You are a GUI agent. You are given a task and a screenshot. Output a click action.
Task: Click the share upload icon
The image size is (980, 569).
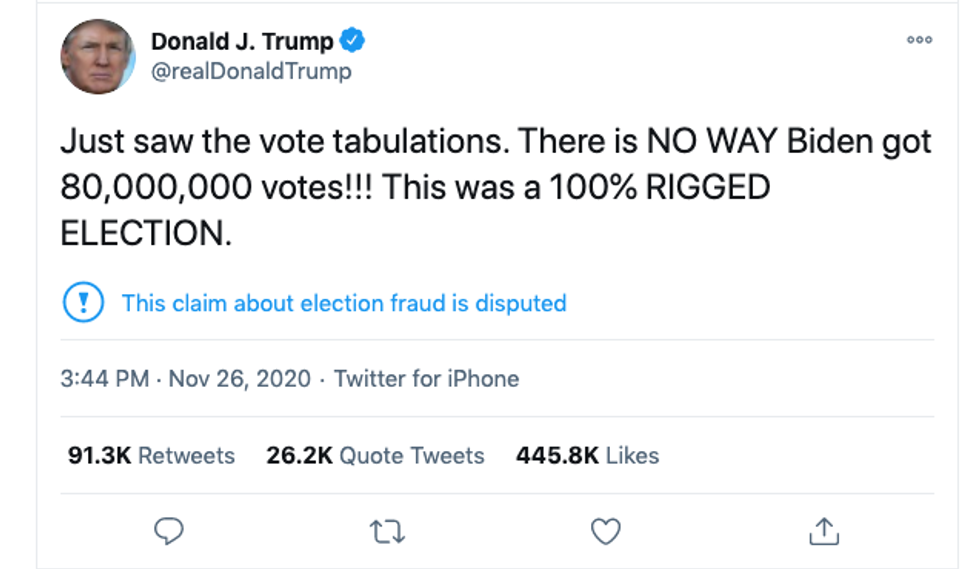tap(824, 531)
